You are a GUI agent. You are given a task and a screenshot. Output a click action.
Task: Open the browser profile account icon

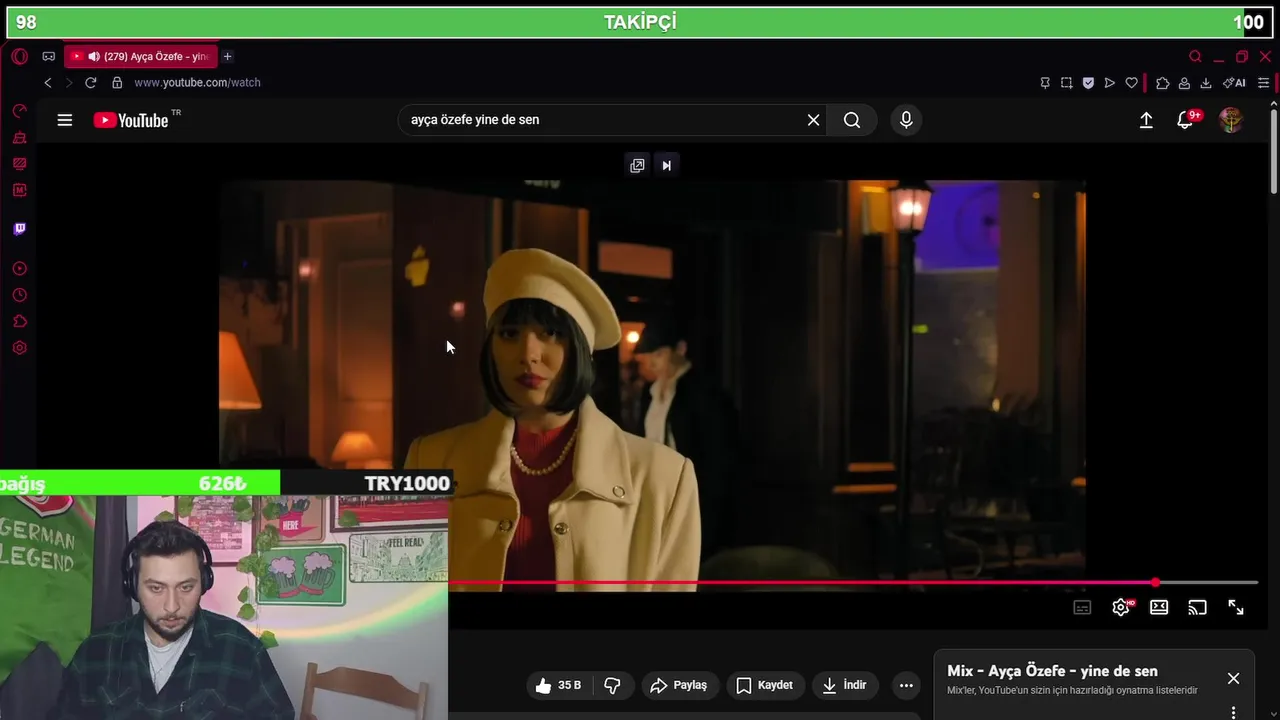1184,83
